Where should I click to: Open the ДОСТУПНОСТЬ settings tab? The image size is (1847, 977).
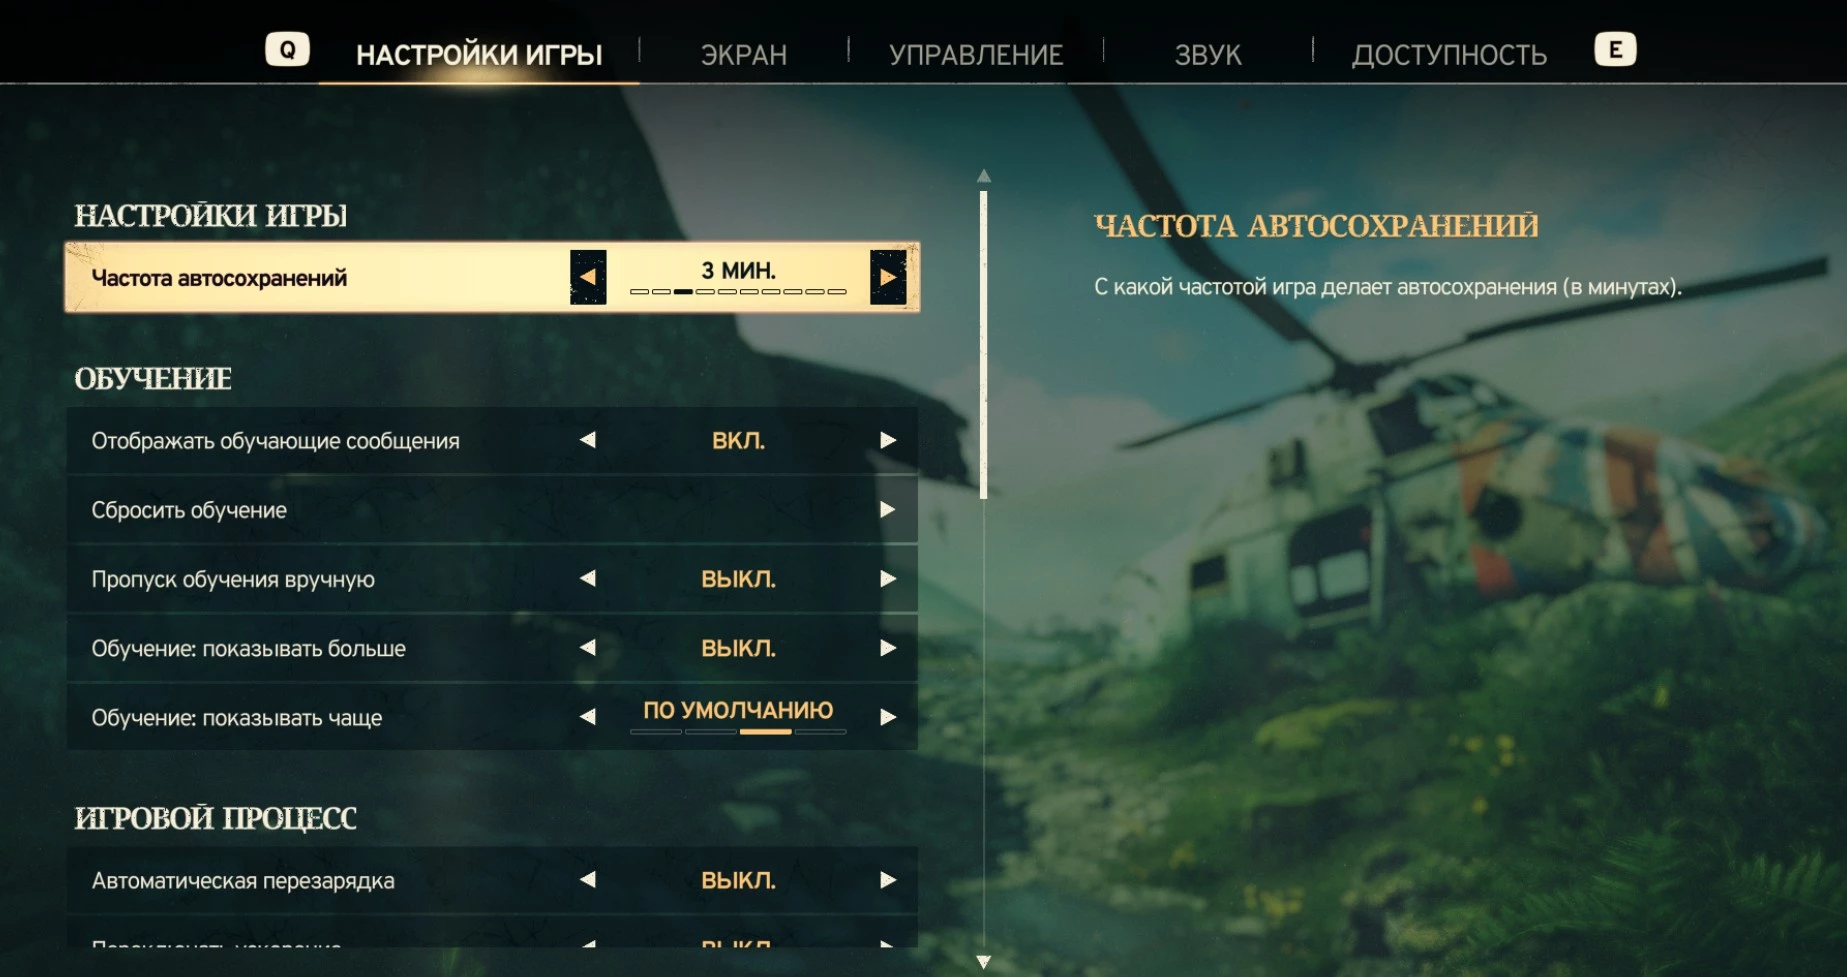[x=1449, y=54]
